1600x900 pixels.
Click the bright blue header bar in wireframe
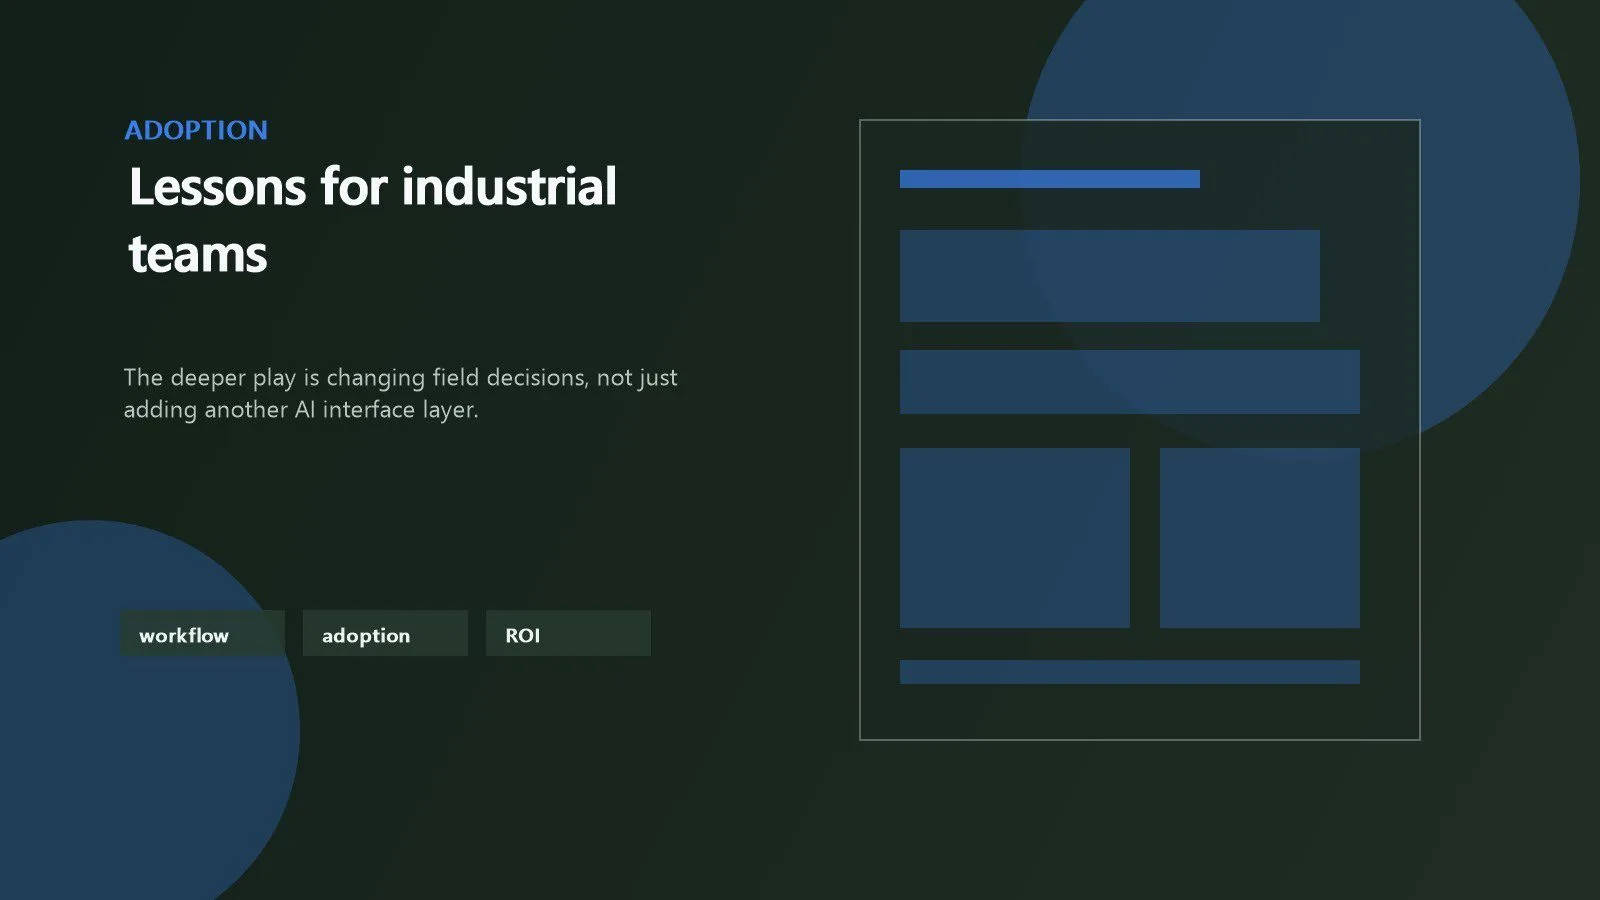click(x=1050, y=179)
